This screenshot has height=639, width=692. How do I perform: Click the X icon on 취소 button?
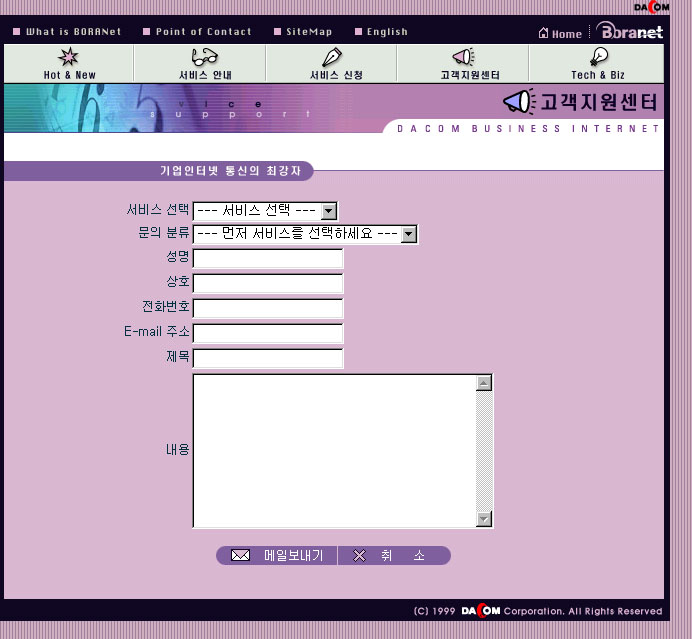[x=359, y=556]
